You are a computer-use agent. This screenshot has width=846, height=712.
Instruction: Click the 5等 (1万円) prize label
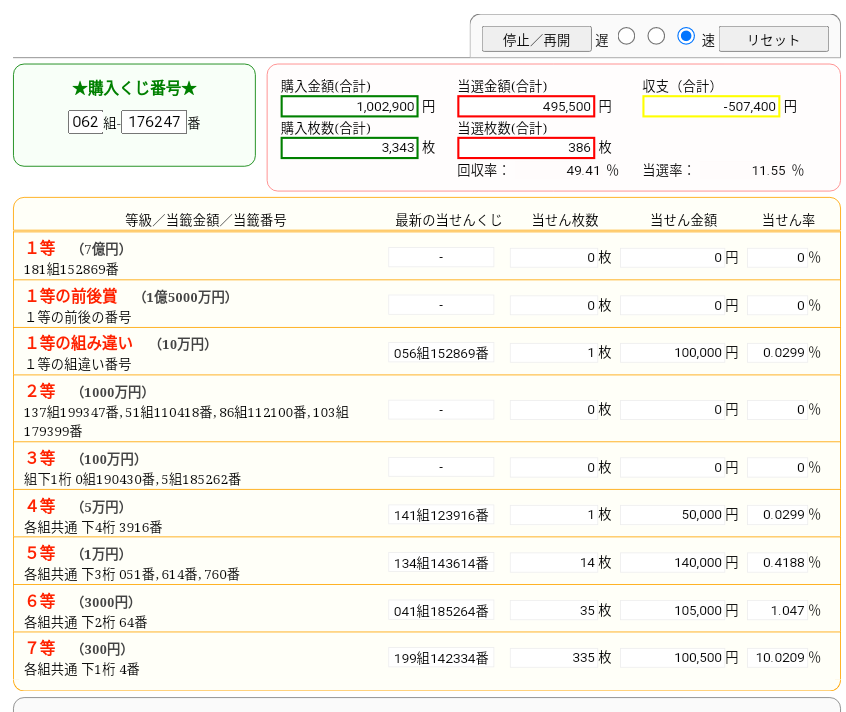point(75,553)
